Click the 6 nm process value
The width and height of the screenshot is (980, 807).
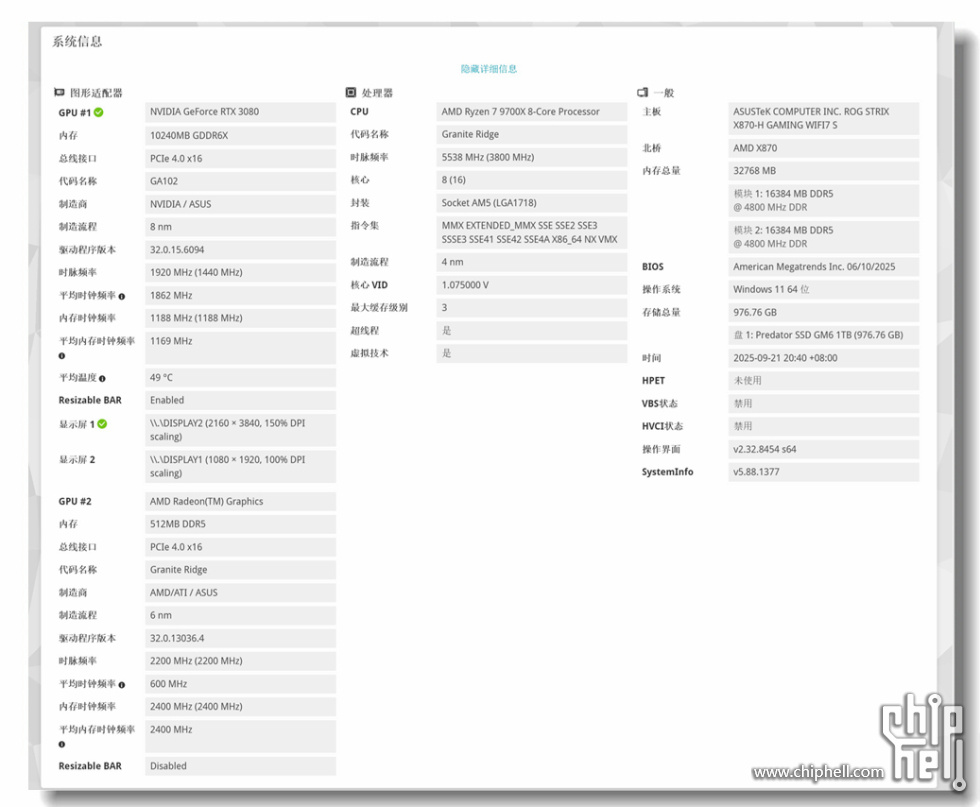[x=241, y=615]
